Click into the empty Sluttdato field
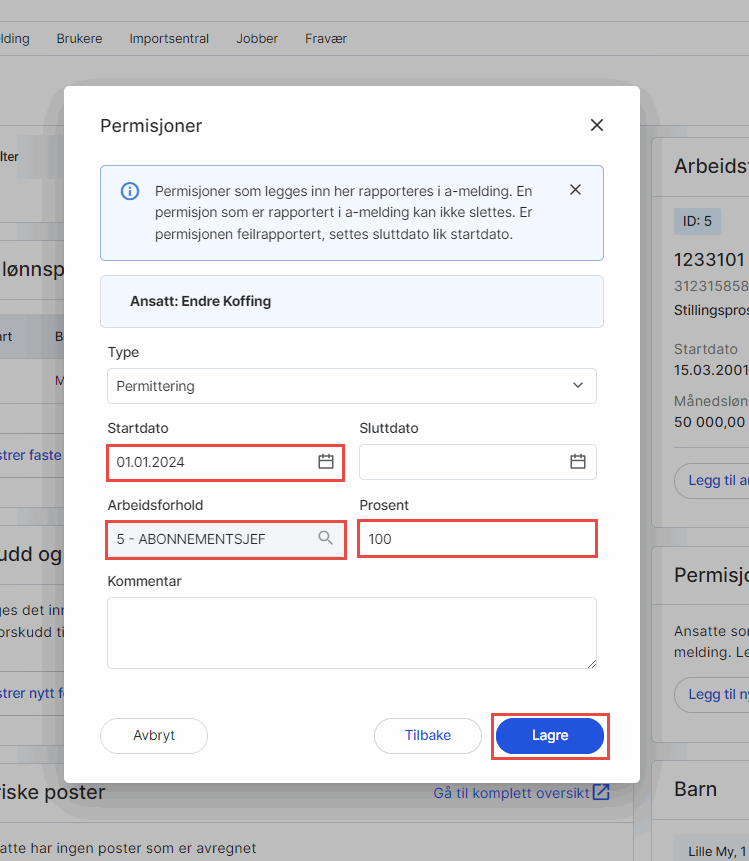Viewport: 749px width, 861px height. (x=462, y=462)
